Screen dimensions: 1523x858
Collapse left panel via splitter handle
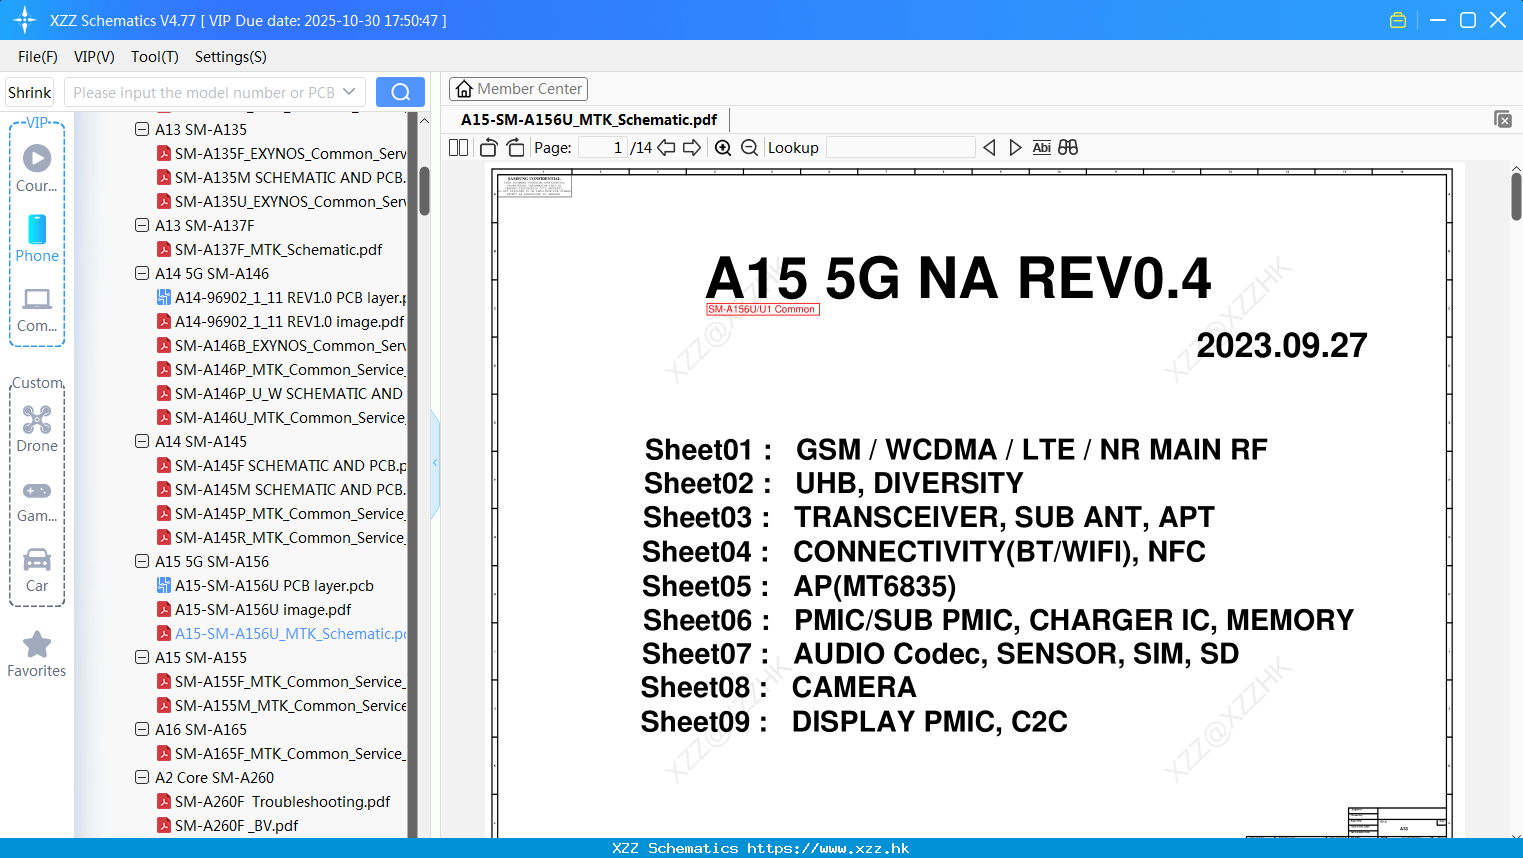[435, 463]
